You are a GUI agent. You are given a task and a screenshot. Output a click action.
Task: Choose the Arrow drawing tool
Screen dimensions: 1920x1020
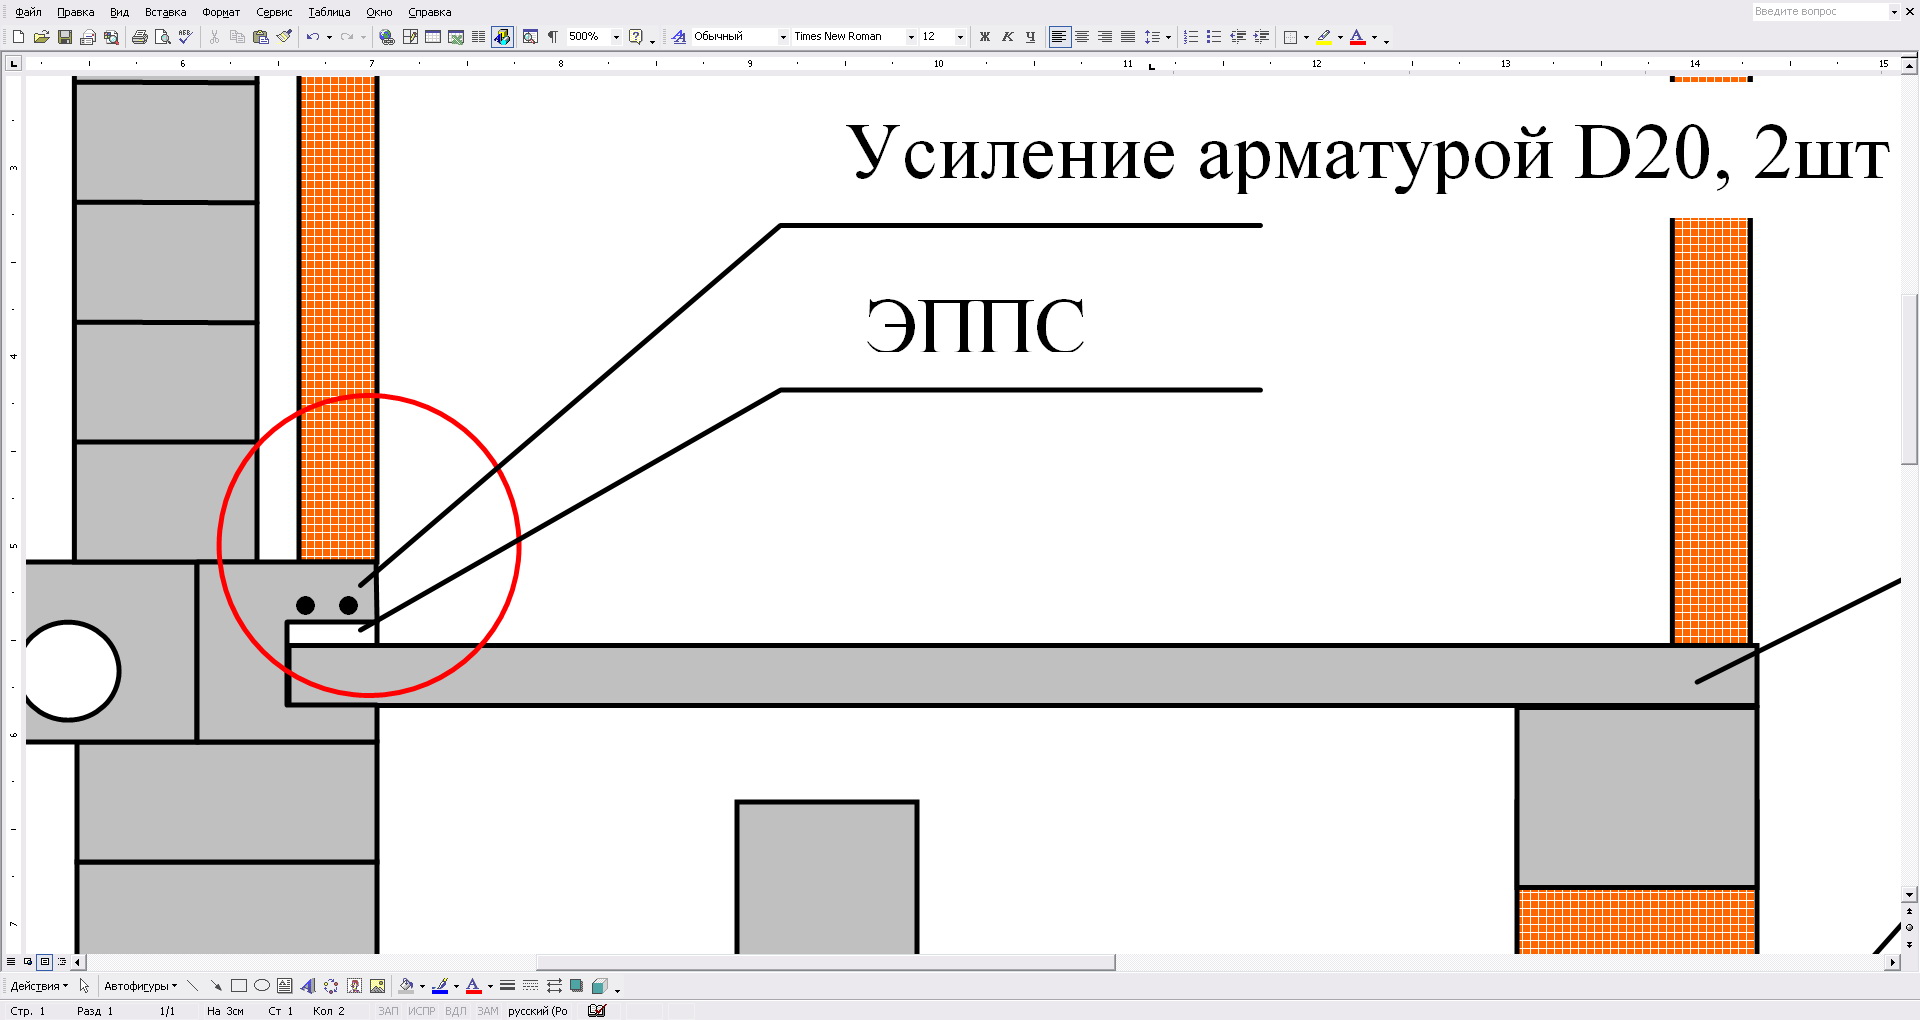point(215,986)
